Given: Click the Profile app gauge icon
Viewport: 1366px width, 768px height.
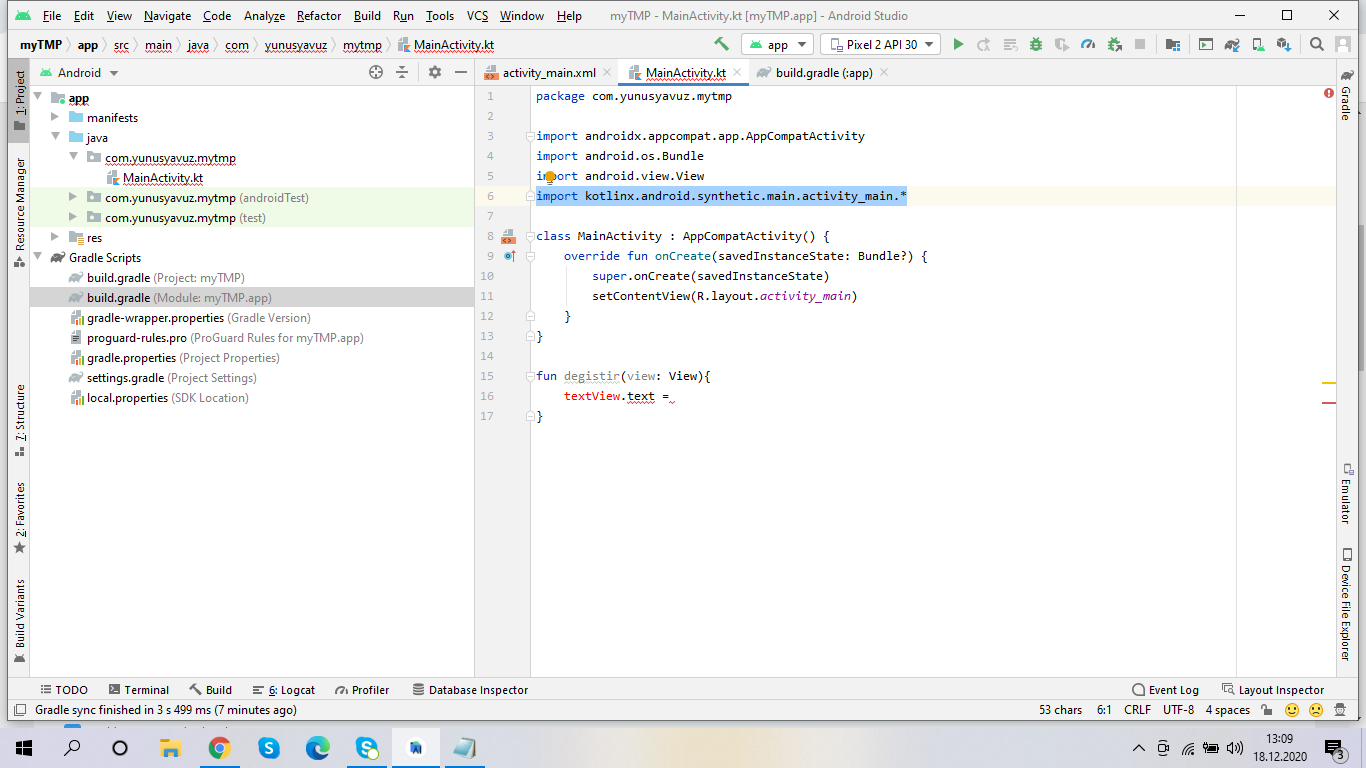Looking at the screenshot, I should click(1088, 44).
